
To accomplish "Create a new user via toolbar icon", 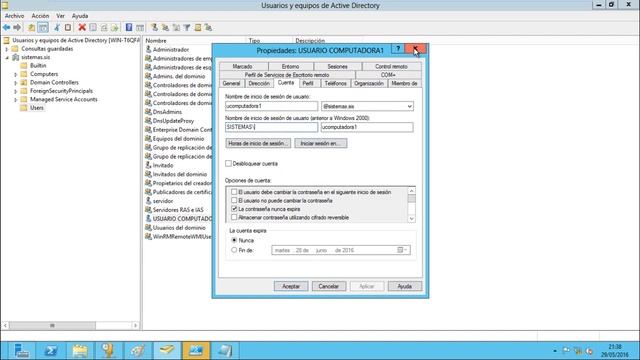I will tap(154, 27).
